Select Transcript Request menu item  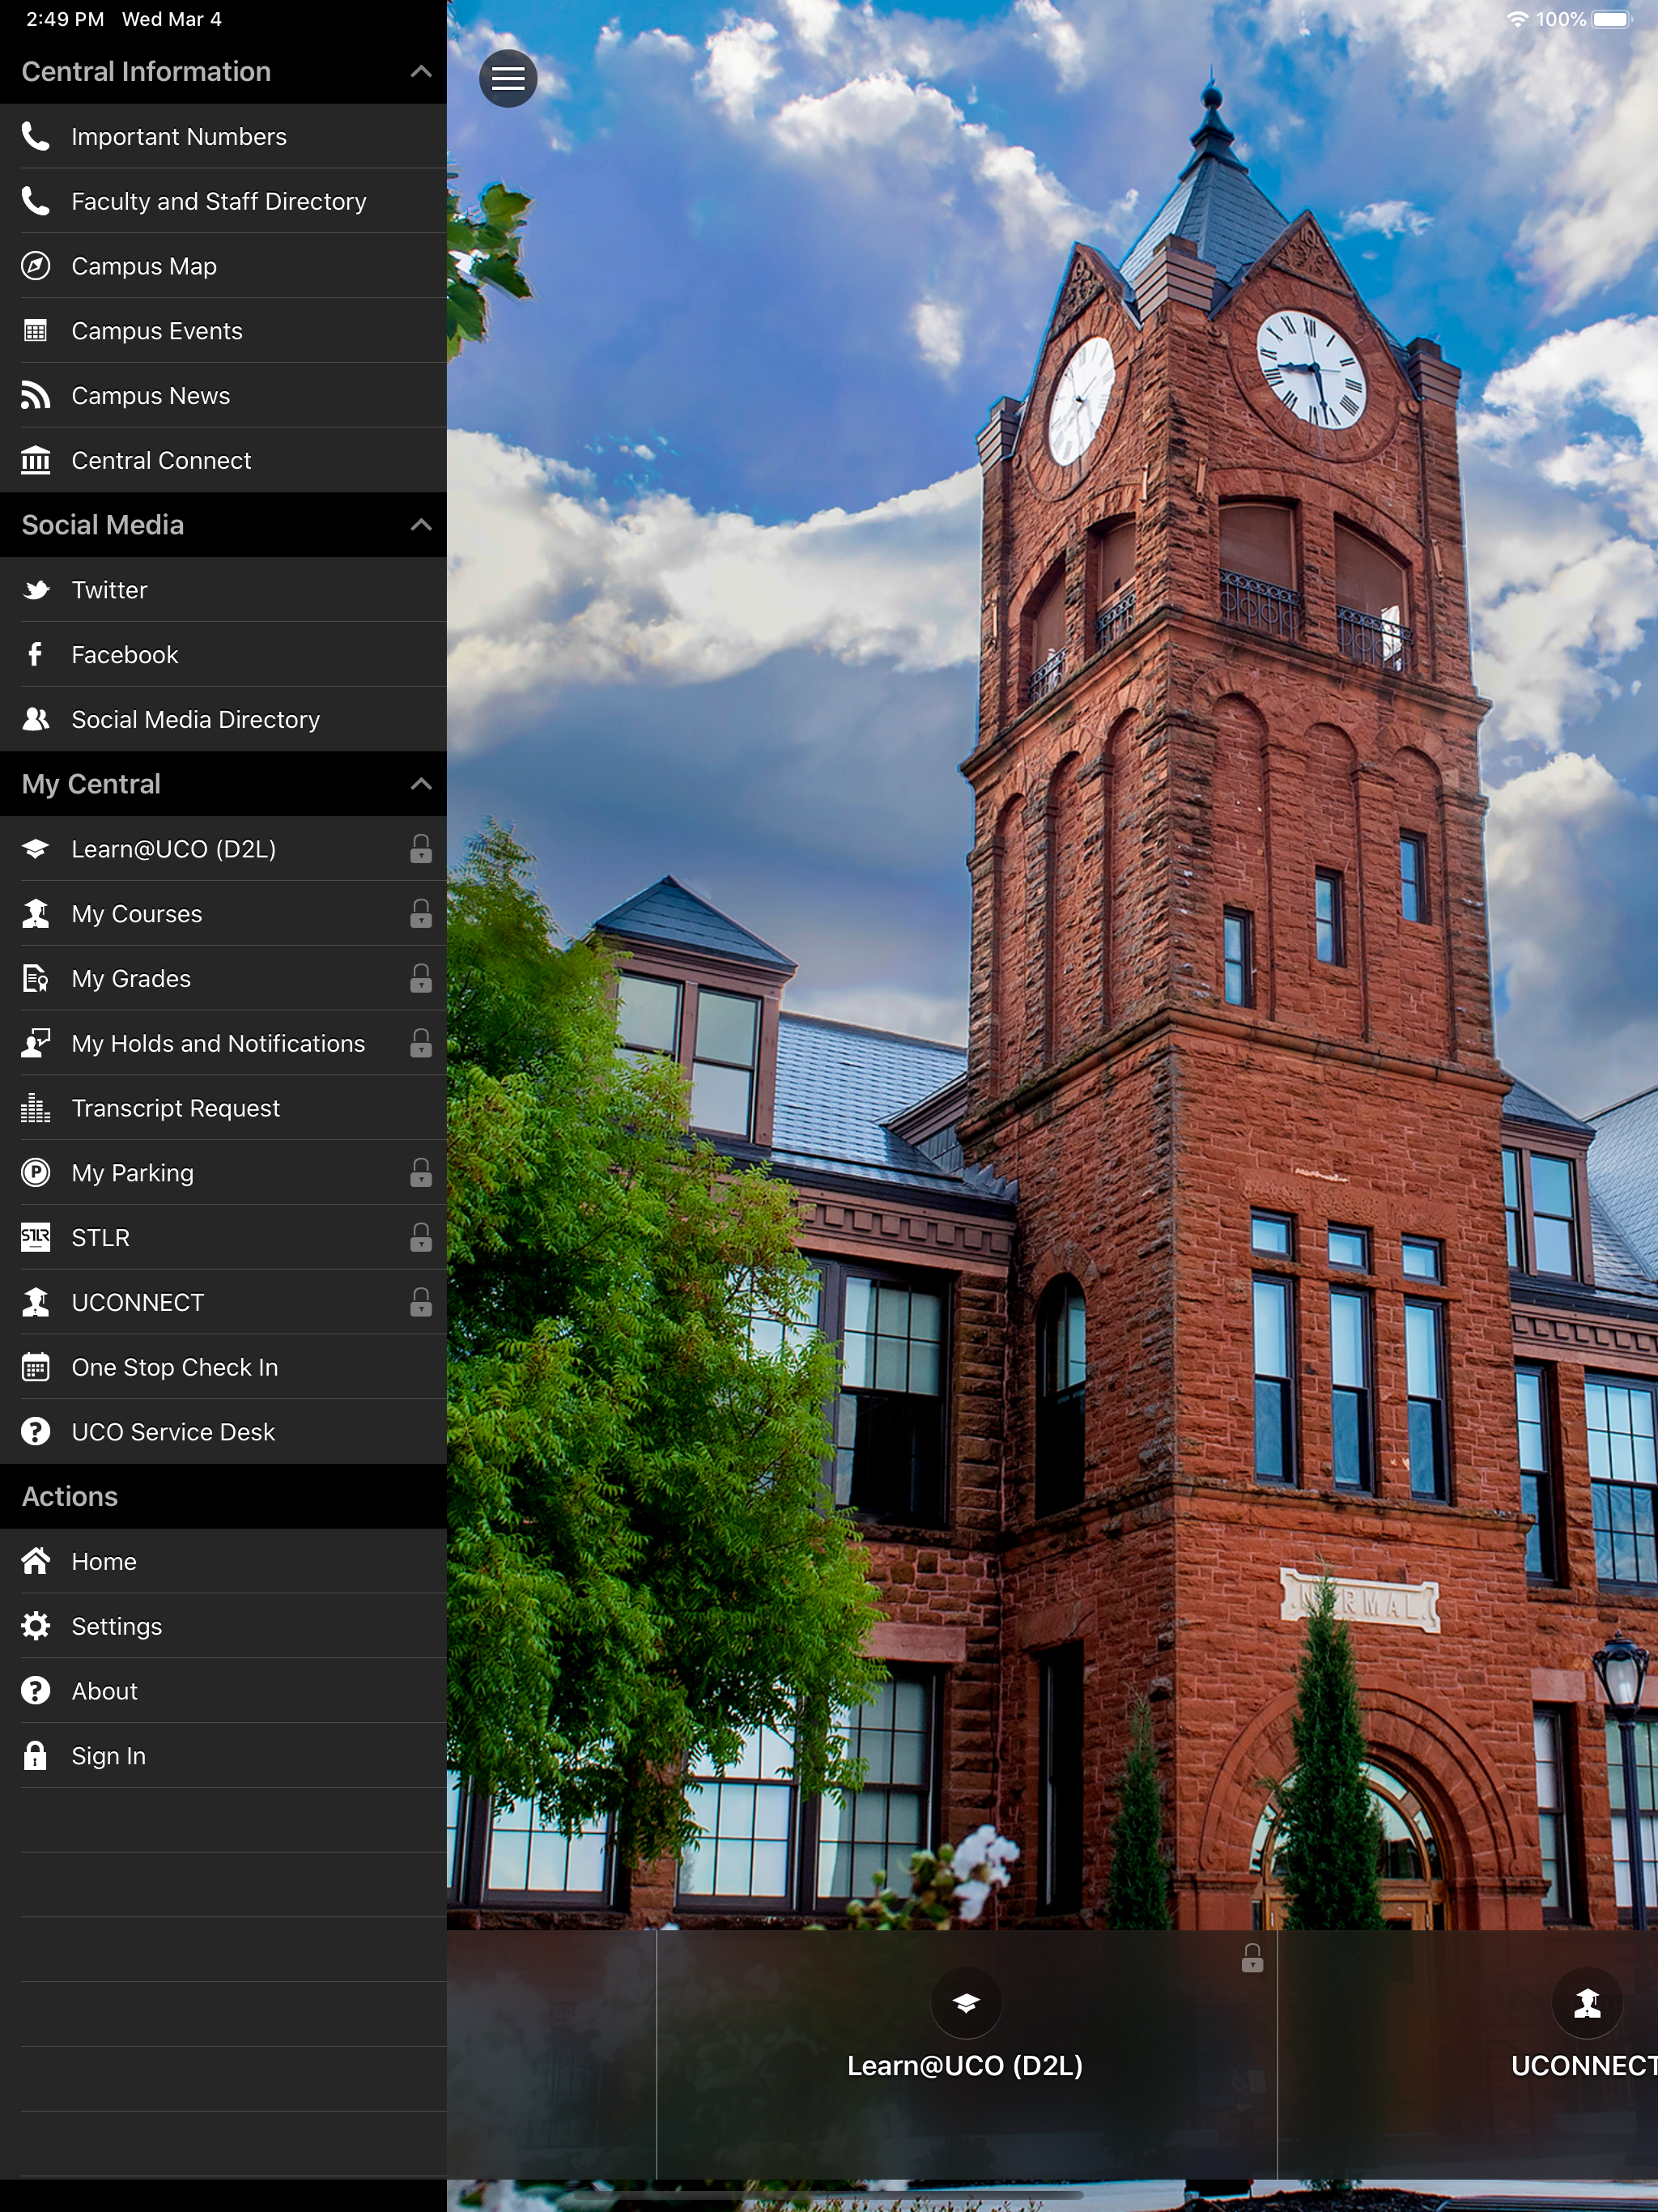click(176, 1108)
